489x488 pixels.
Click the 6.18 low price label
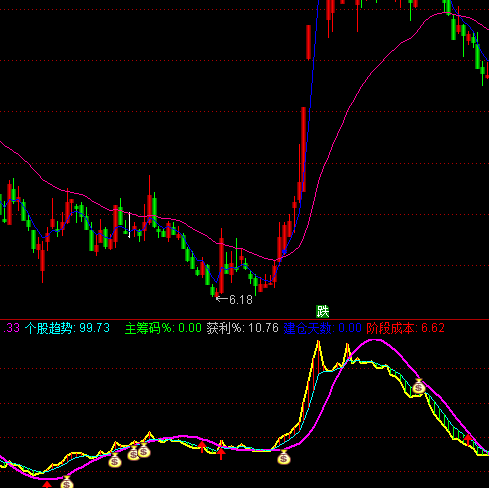235,300
